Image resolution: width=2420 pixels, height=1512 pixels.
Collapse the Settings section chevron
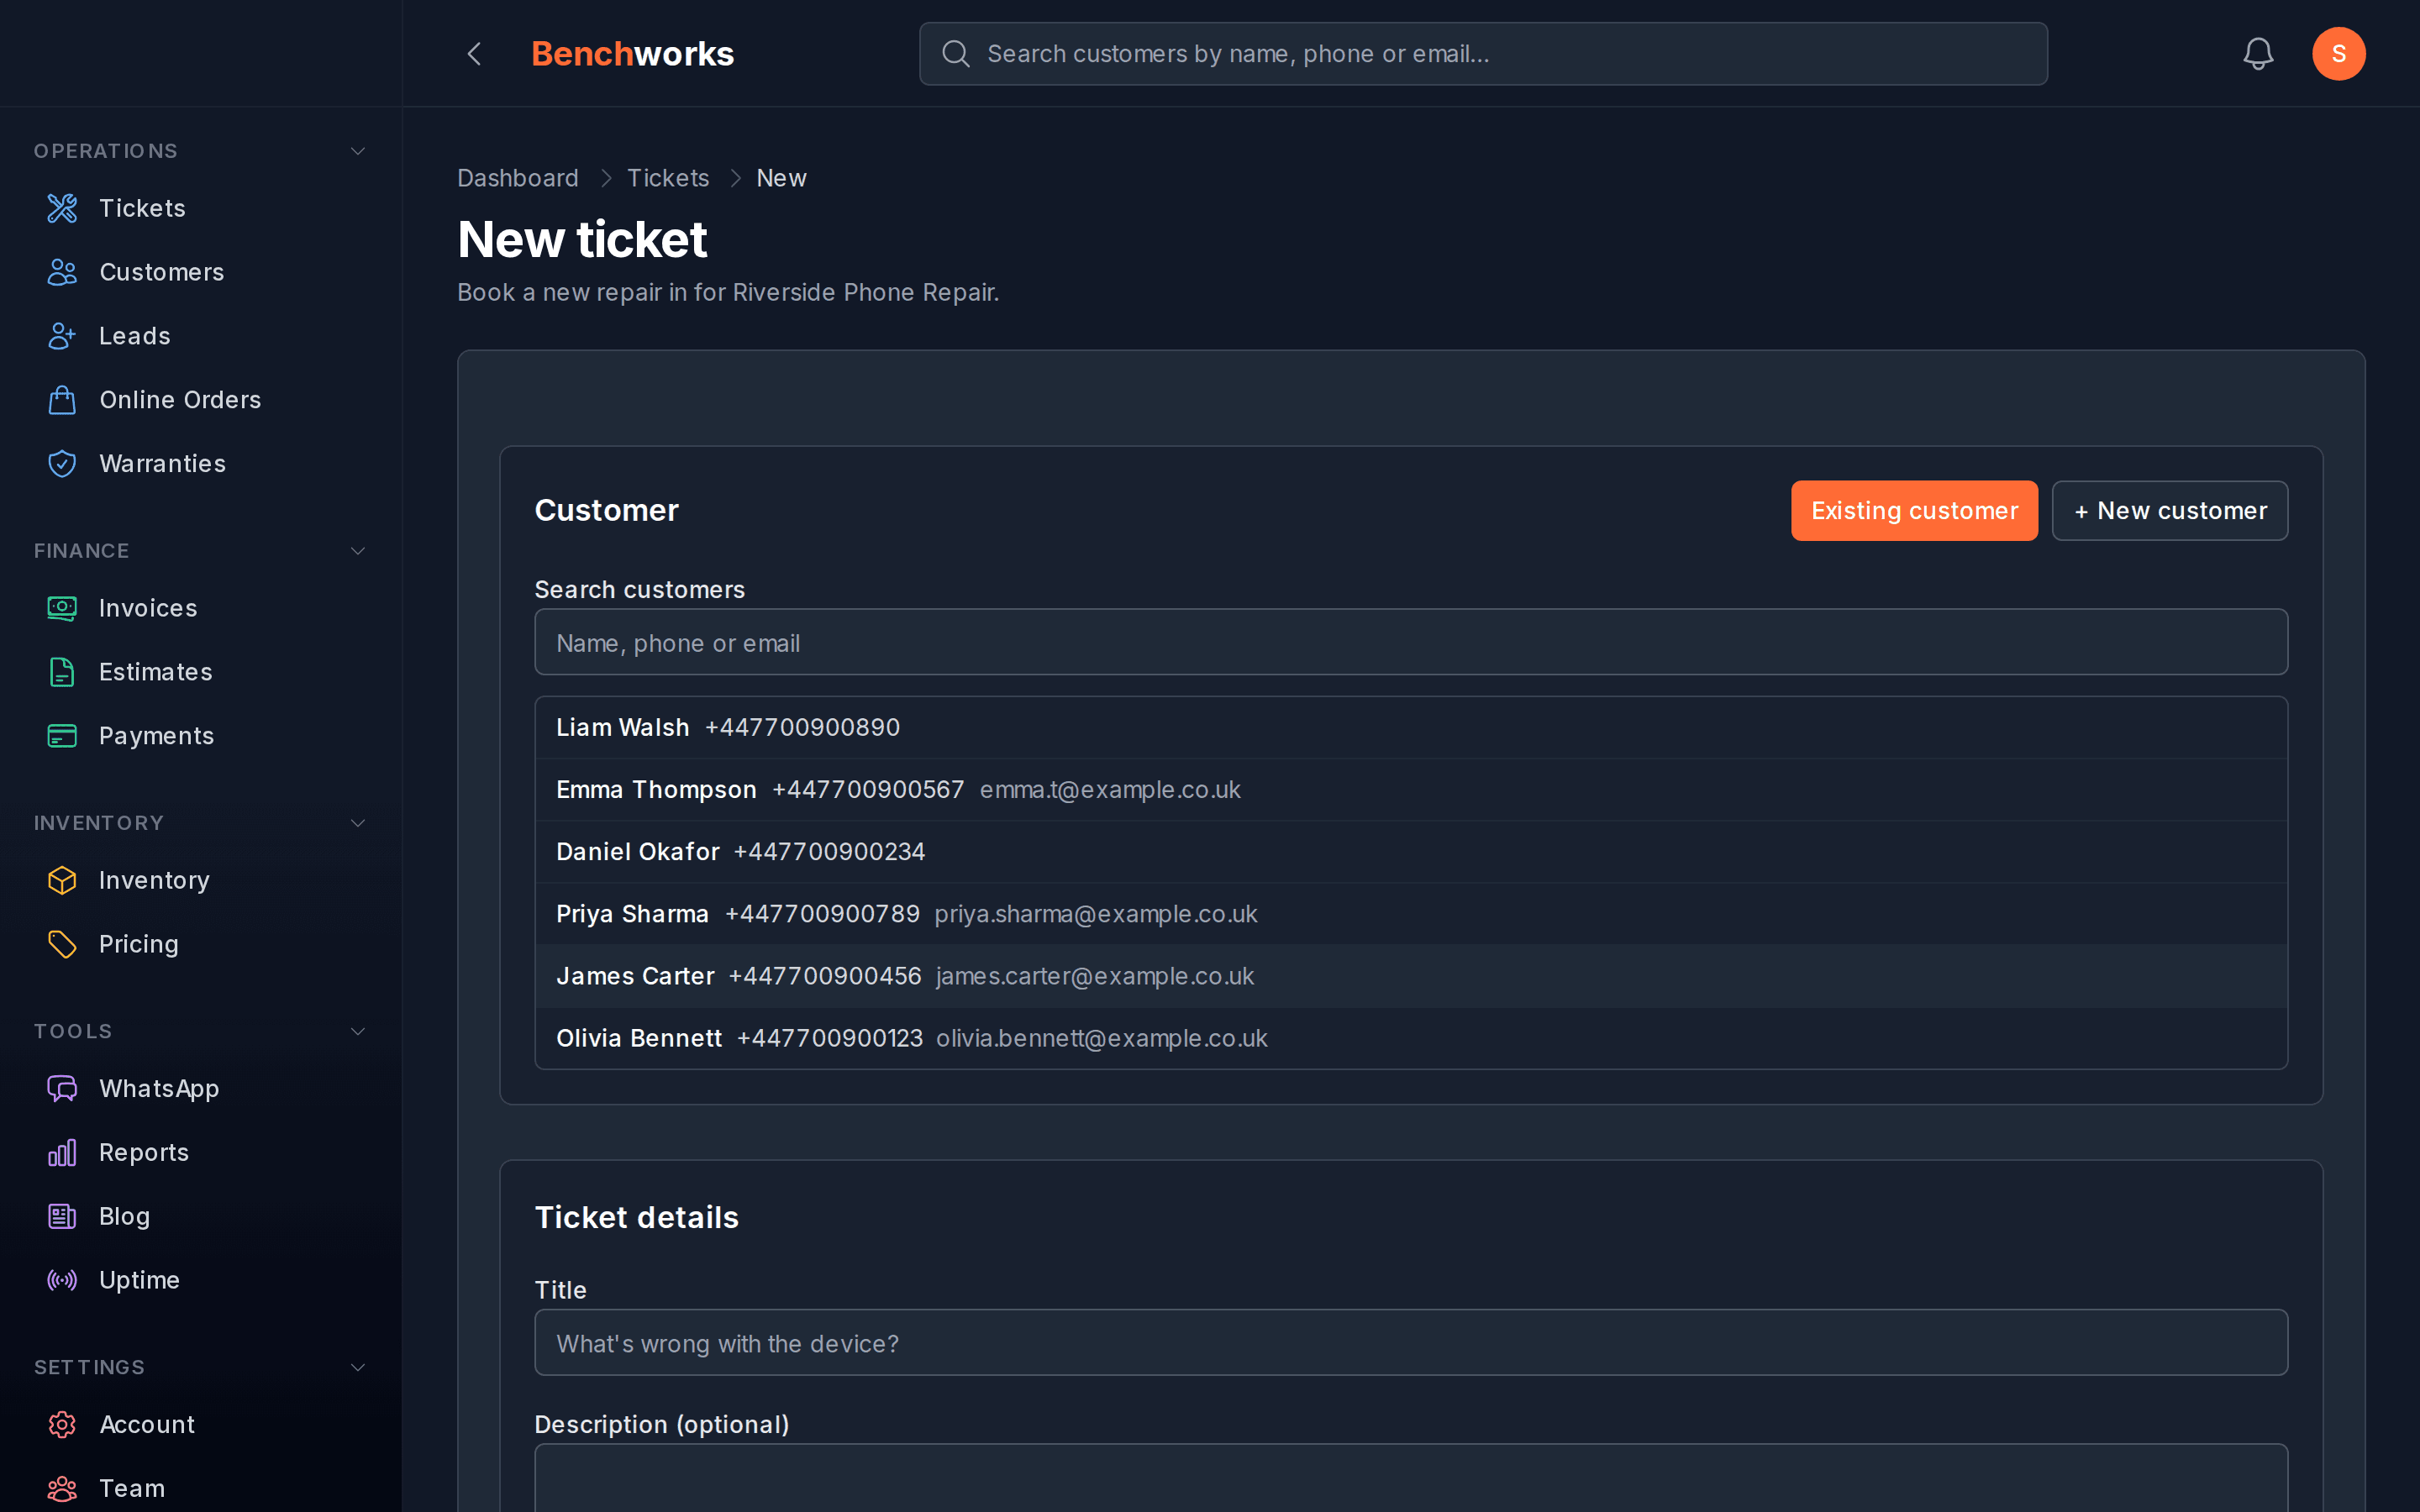(358, 1367)
